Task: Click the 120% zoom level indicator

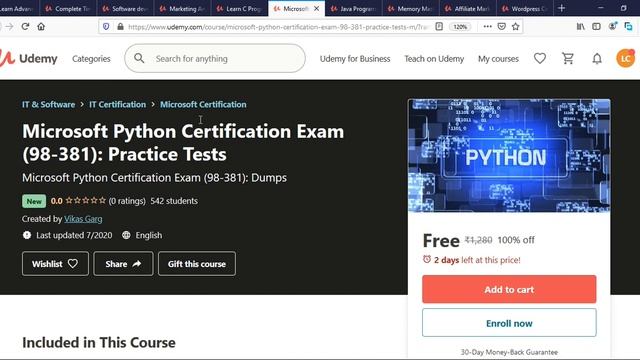Action: coord(460,27)
